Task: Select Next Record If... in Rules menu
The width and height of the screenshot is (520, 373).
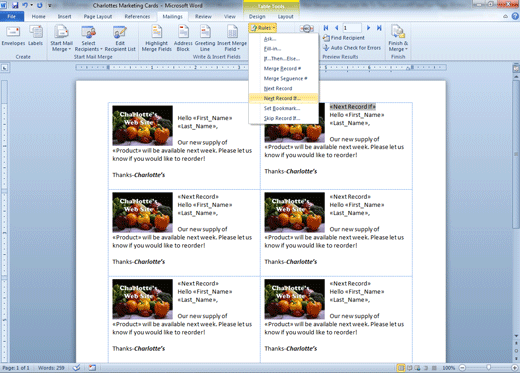Action: coord(284,98)
